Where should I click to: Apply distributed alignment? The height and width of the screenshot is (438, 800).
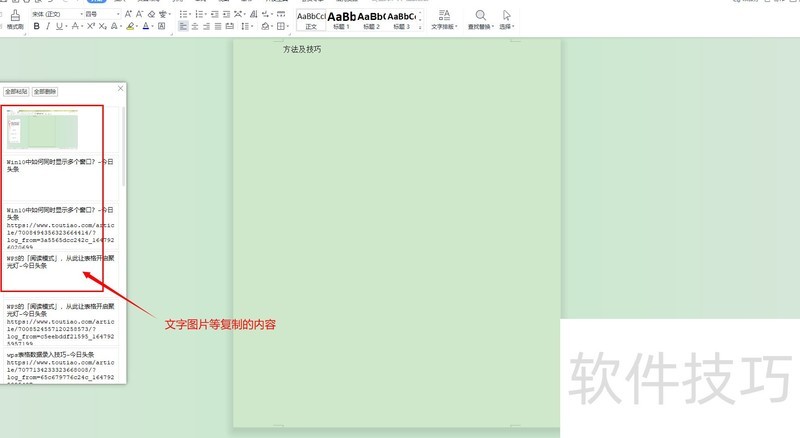[x=230, y=26]
